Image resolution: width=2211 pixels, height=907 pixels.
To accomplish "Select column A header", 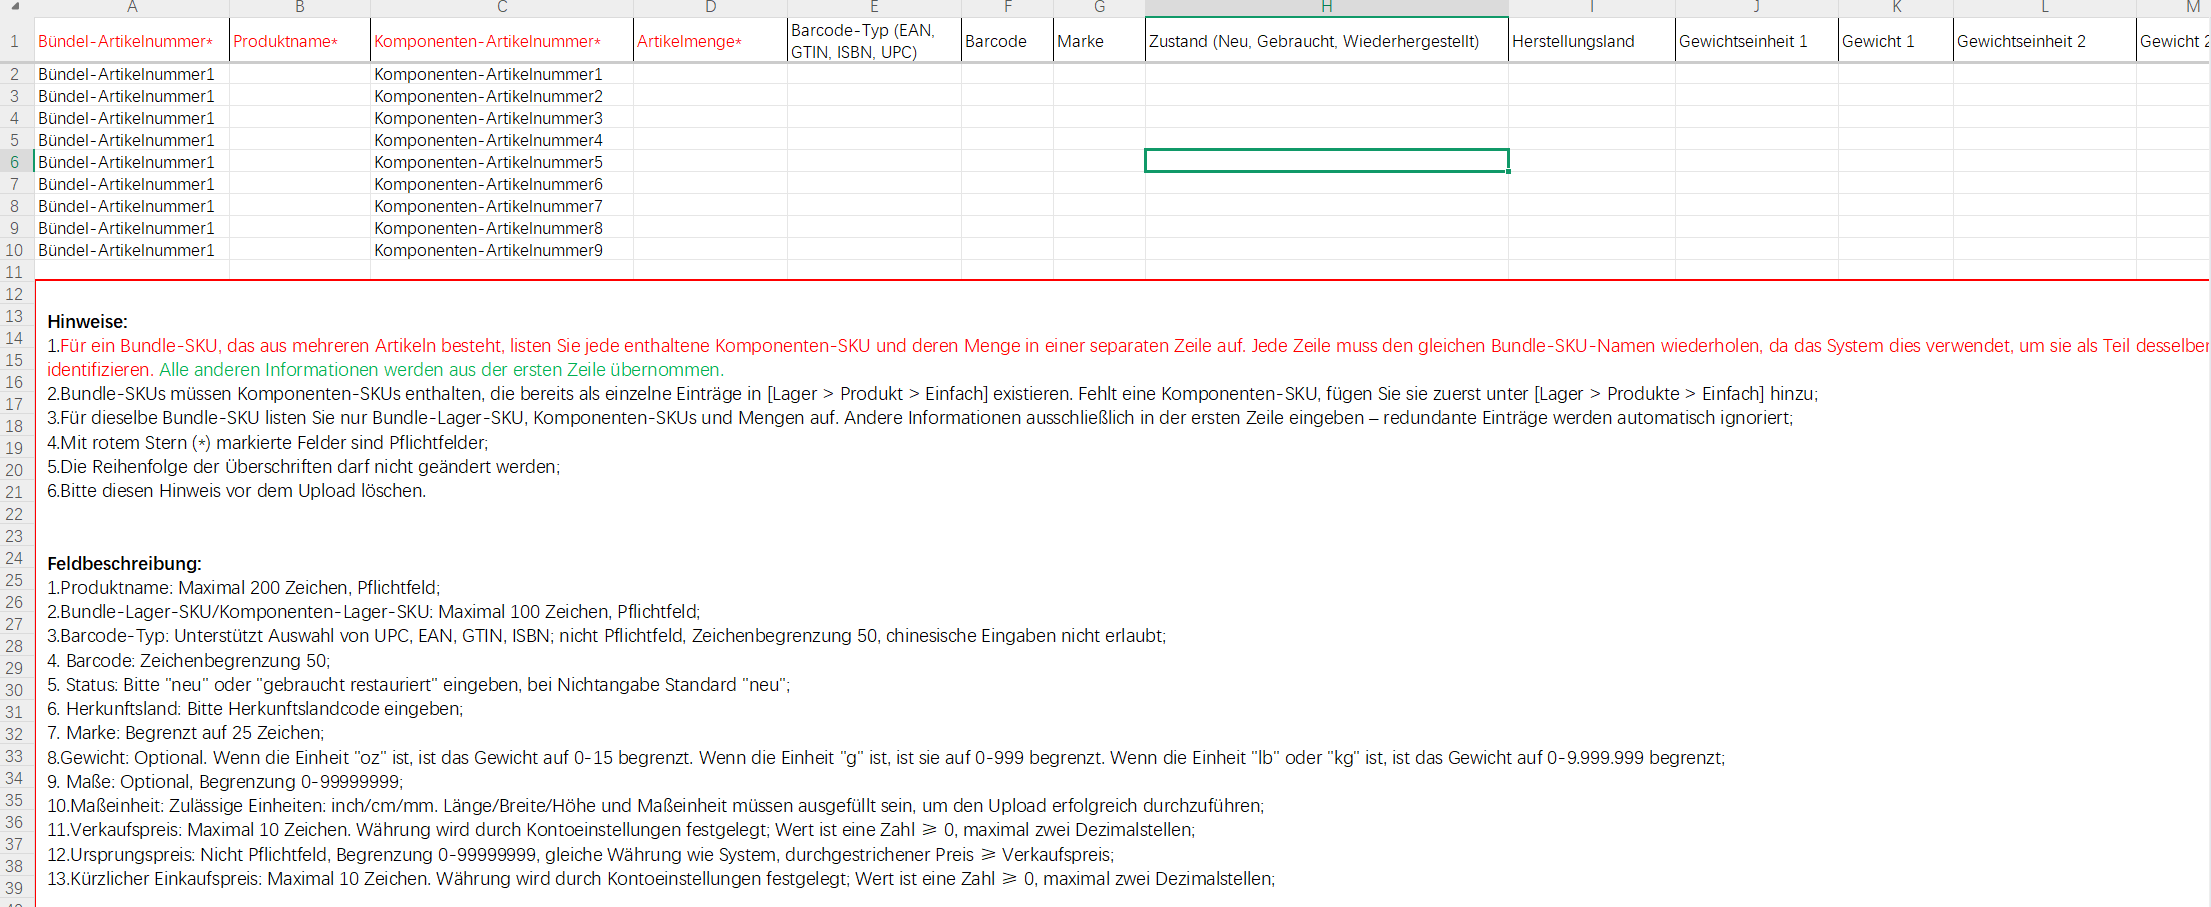I will 132,7.
